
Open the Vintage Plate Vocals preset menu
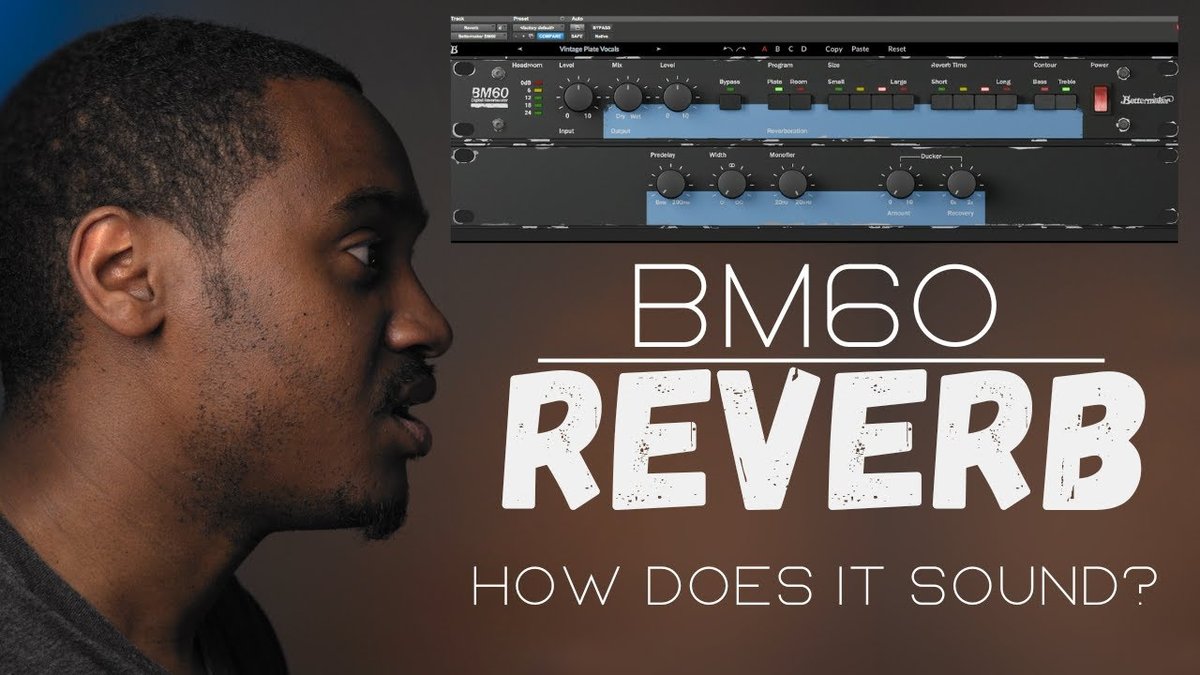coord(589,49)
